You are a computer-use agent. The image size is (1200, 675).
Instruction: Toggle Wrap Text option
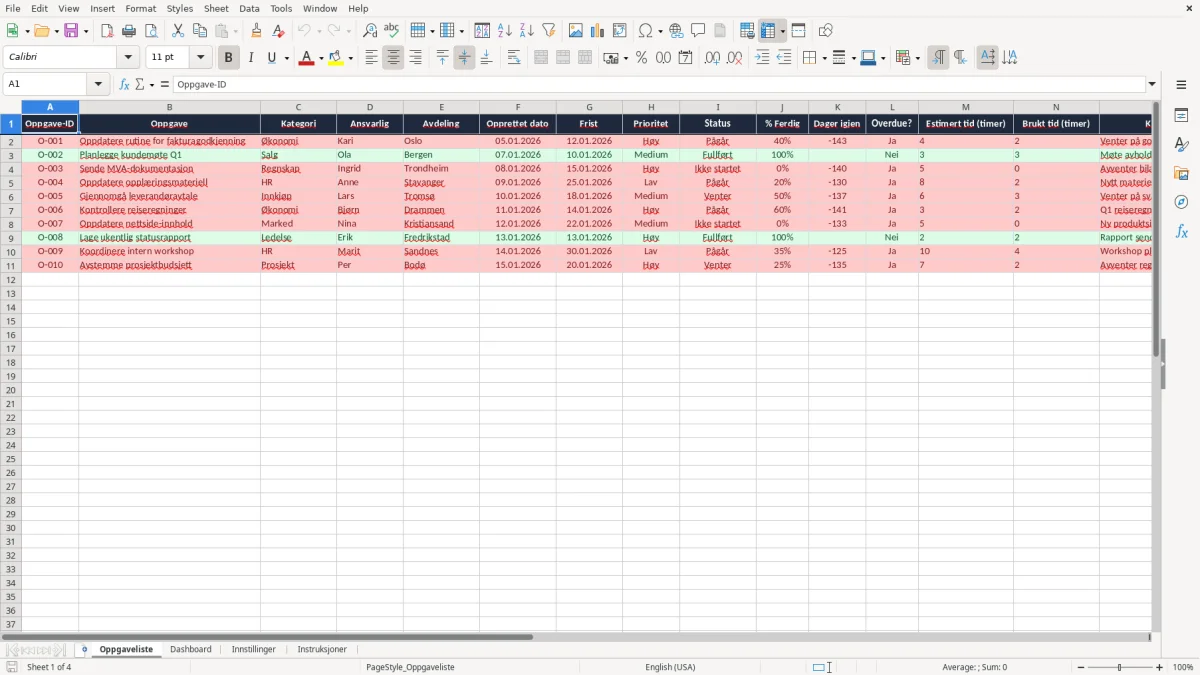coord(513,58)
